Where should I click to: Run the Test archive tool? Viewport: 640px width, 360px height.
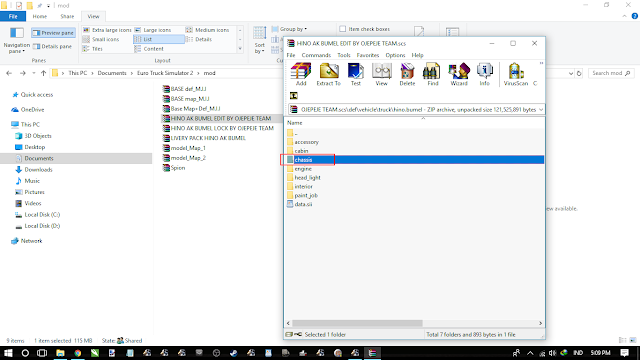tap(356, 74)
